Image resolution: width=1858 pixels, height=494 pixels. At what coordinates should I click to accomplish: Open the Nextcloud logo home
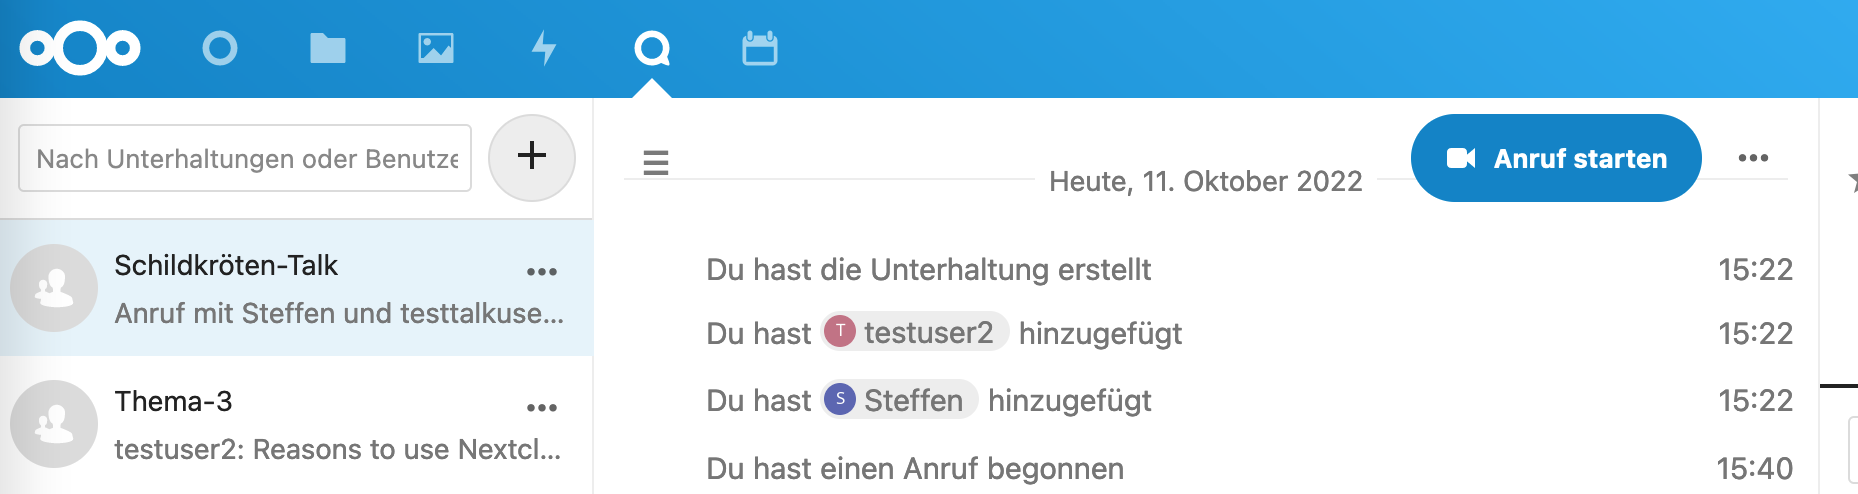(80, 48)
